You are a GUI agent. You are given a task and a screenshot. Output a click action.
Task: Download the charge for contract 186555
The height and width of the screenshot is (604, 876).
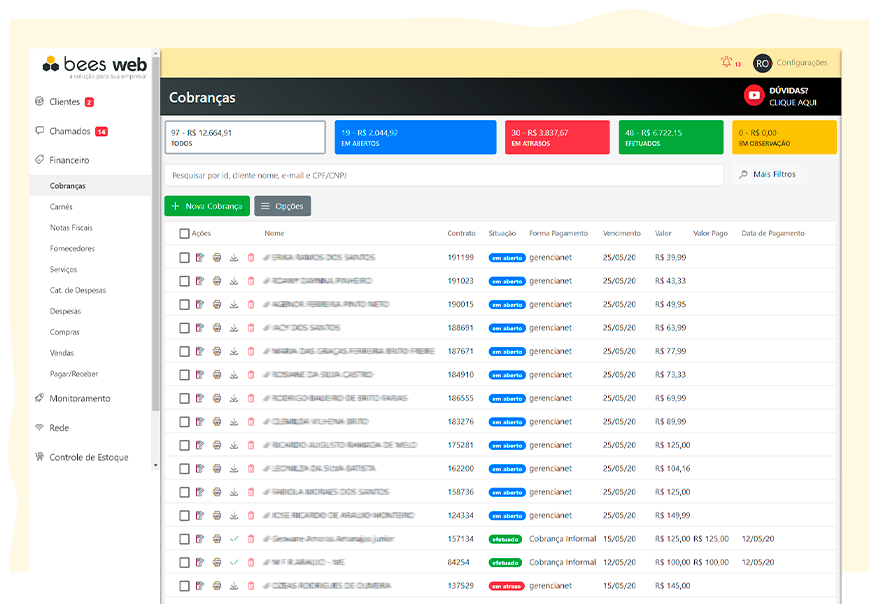[x=234, y=398]
